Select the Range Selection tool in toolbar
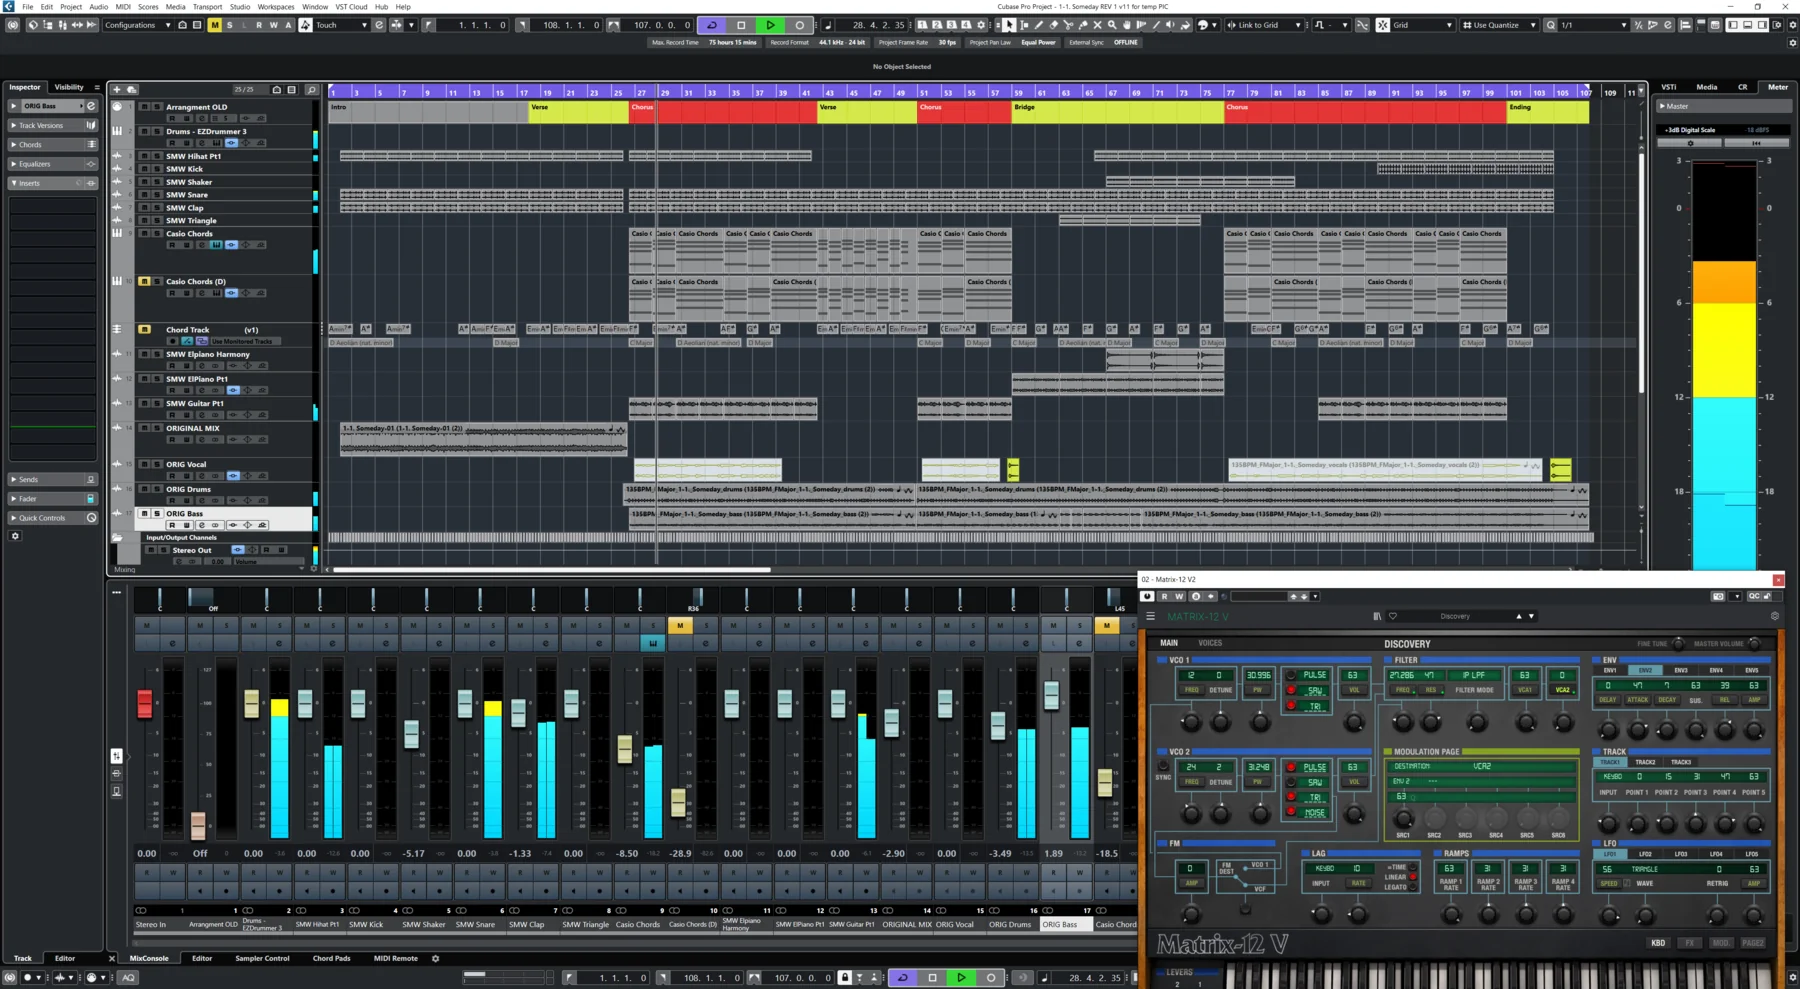This screenshot has width=1800, height=989. click(x=1024, y=25)
